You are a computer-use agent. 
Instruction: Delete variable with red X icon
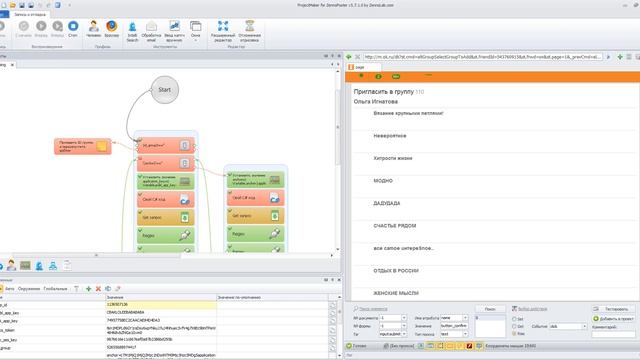tap(98, 289)
